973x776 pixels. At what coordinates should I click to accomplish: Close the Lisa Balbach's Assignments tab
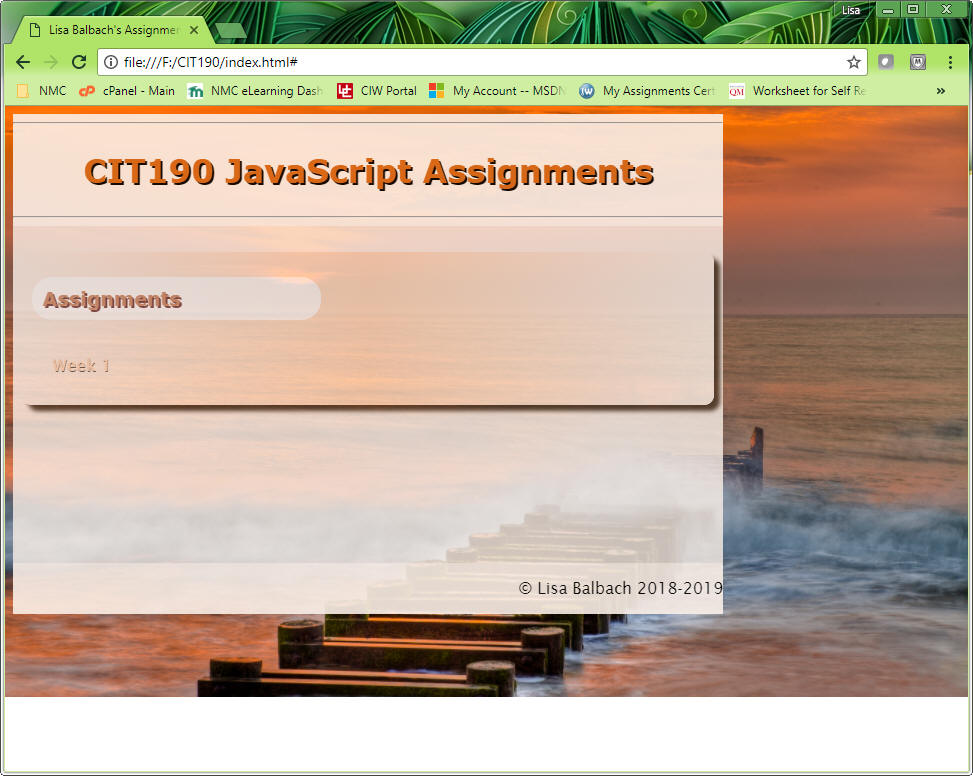coord(194,30)
